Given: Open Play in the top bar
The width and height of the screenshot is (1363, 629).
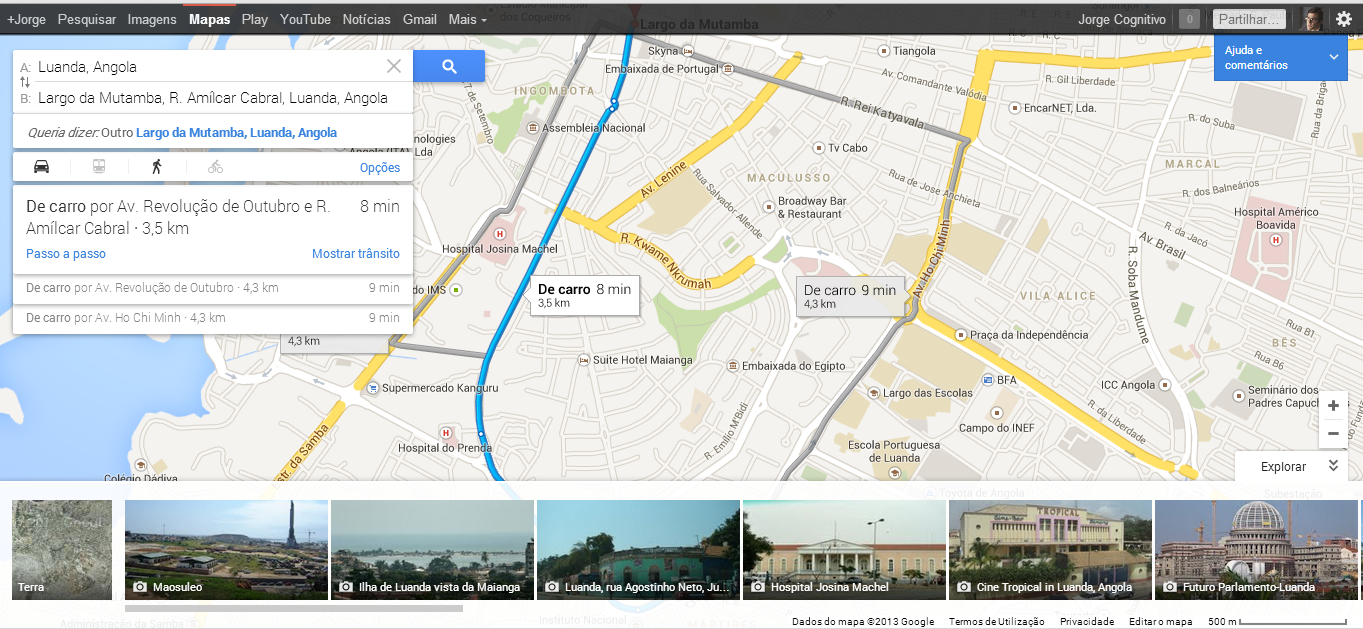Looking at the screenshot, I should click(255, 19).
